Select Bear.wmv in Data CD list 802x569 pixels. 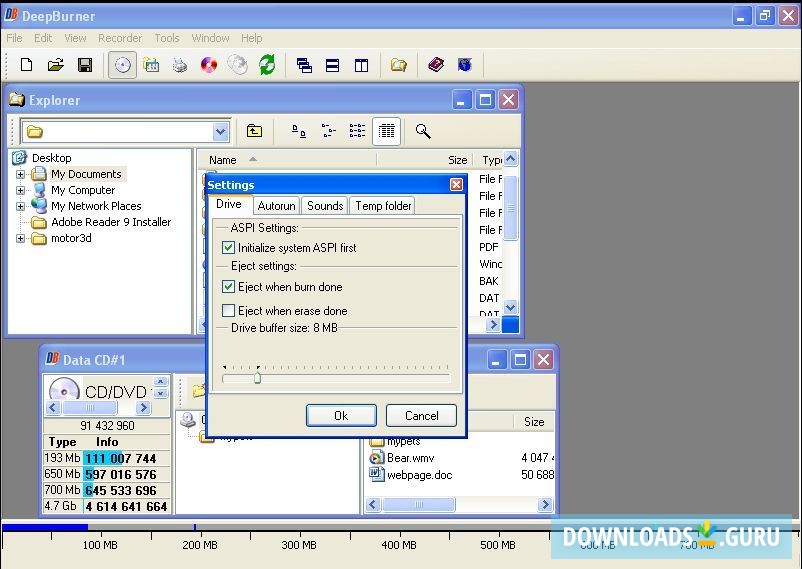410,458
